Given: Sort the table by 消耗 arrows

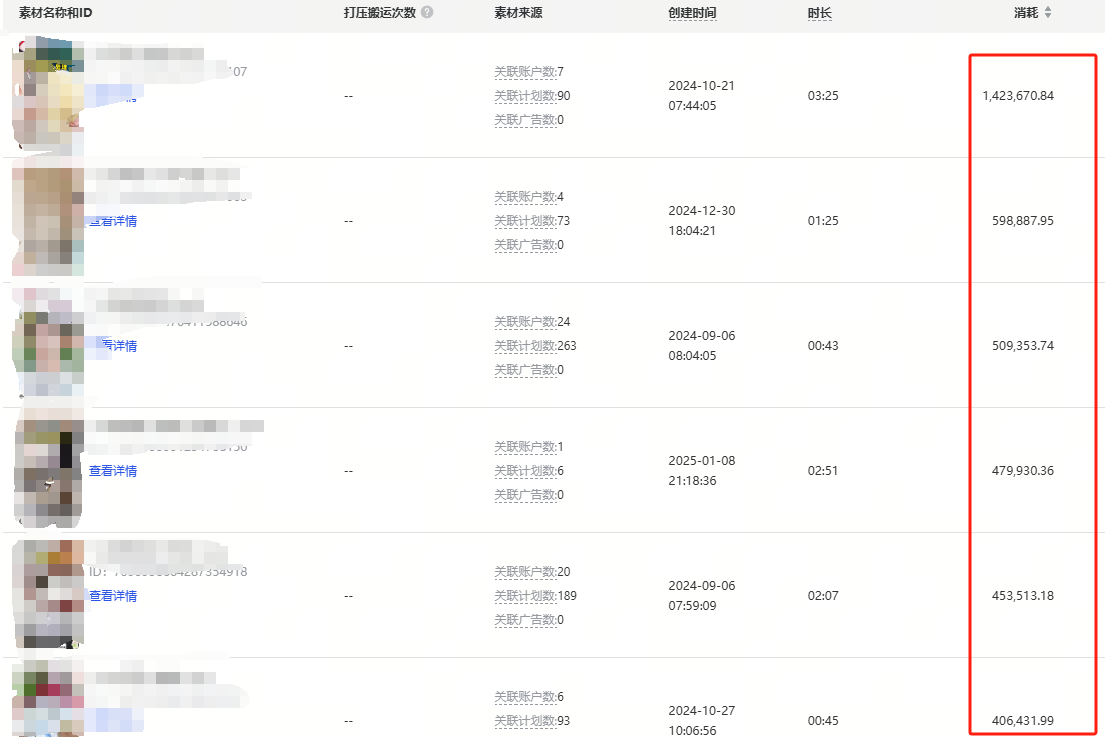Looking at the screenshot, I should click(x=1048, y=13).
